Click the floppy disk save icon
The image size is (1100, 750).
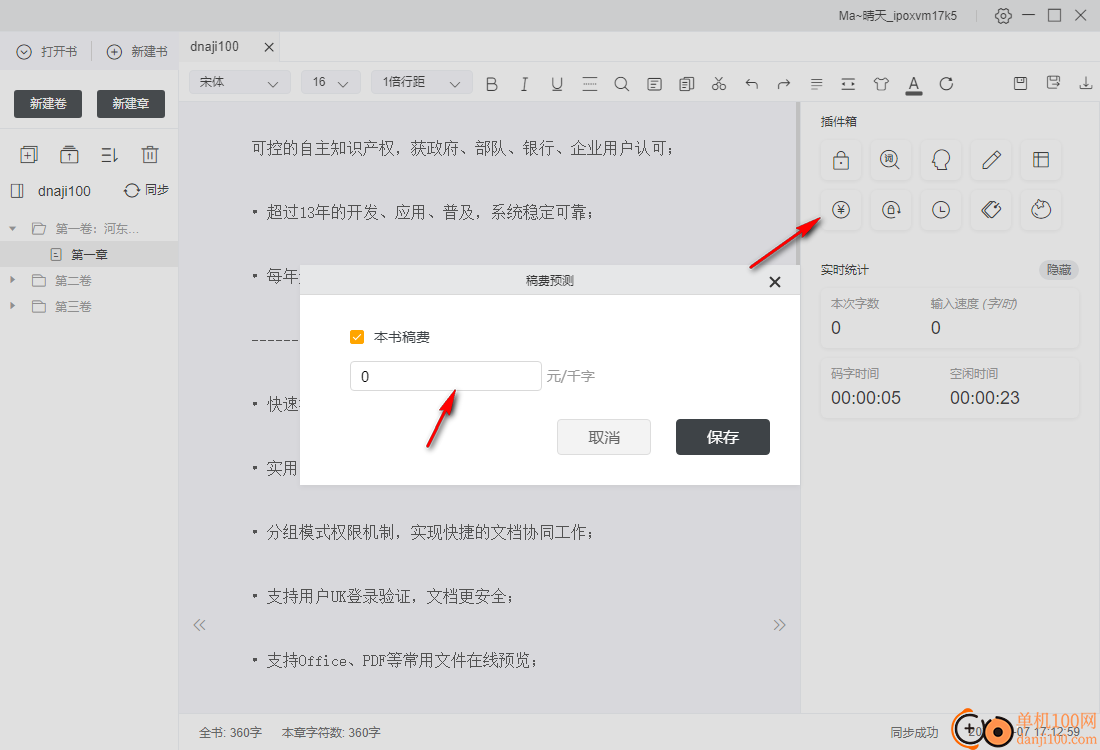click(1021, 83)
